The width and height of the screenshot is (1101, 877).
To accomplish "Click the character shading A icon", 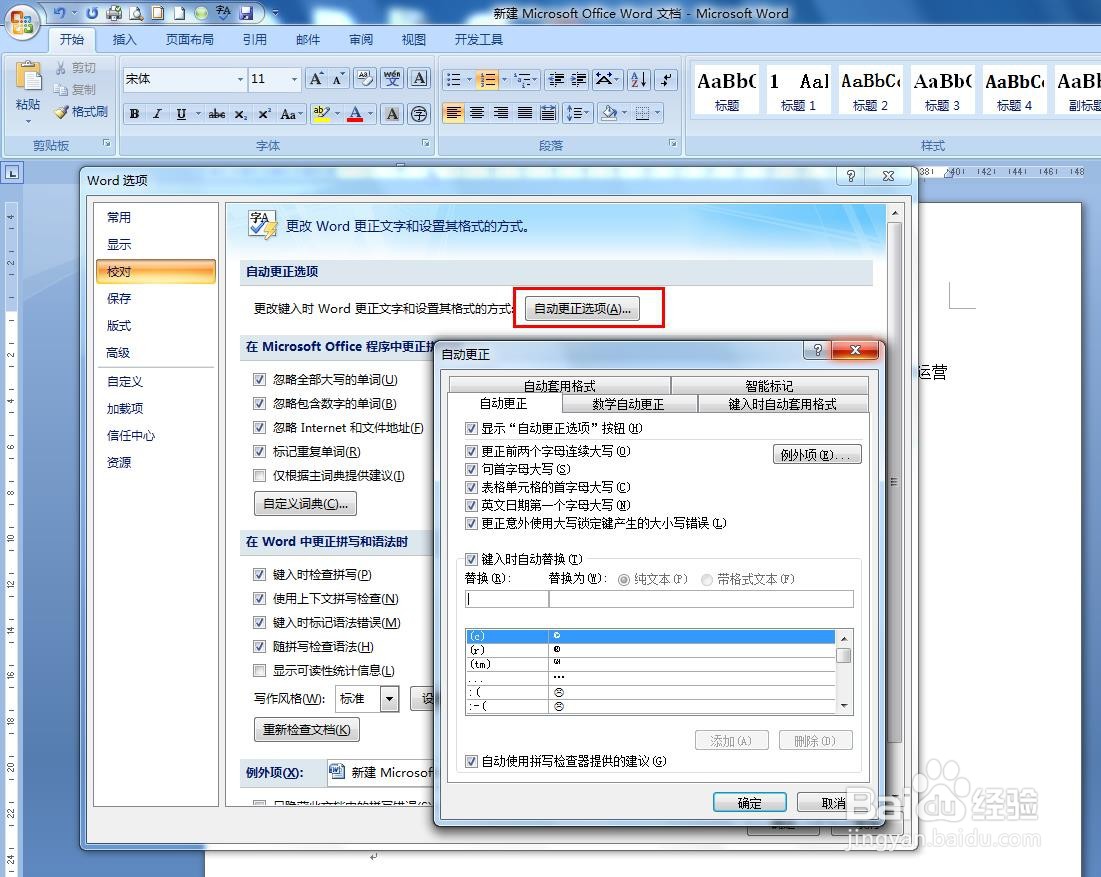I will tap(393, 113).
